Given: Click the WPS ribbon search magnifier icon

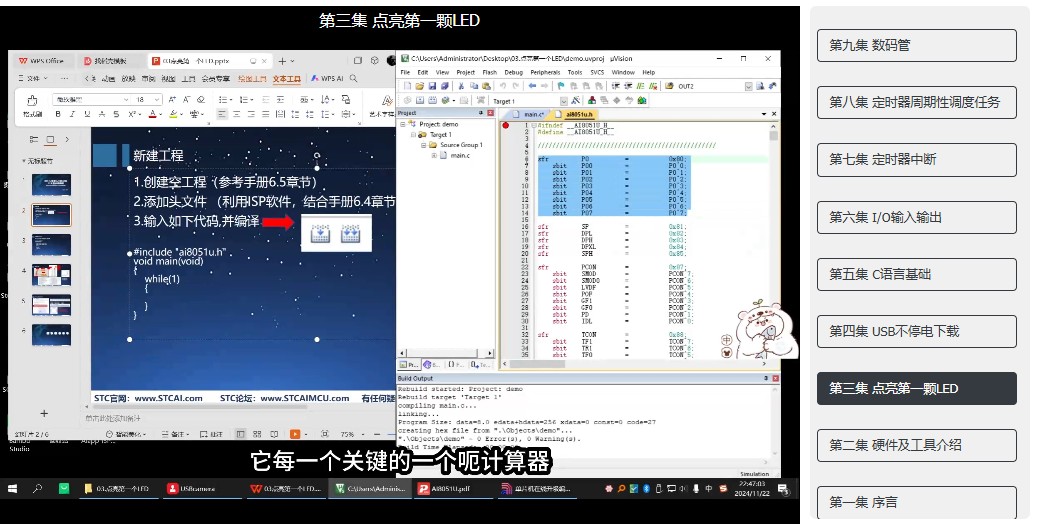Looking at the screenshot, I should click(x=354, y=78).
